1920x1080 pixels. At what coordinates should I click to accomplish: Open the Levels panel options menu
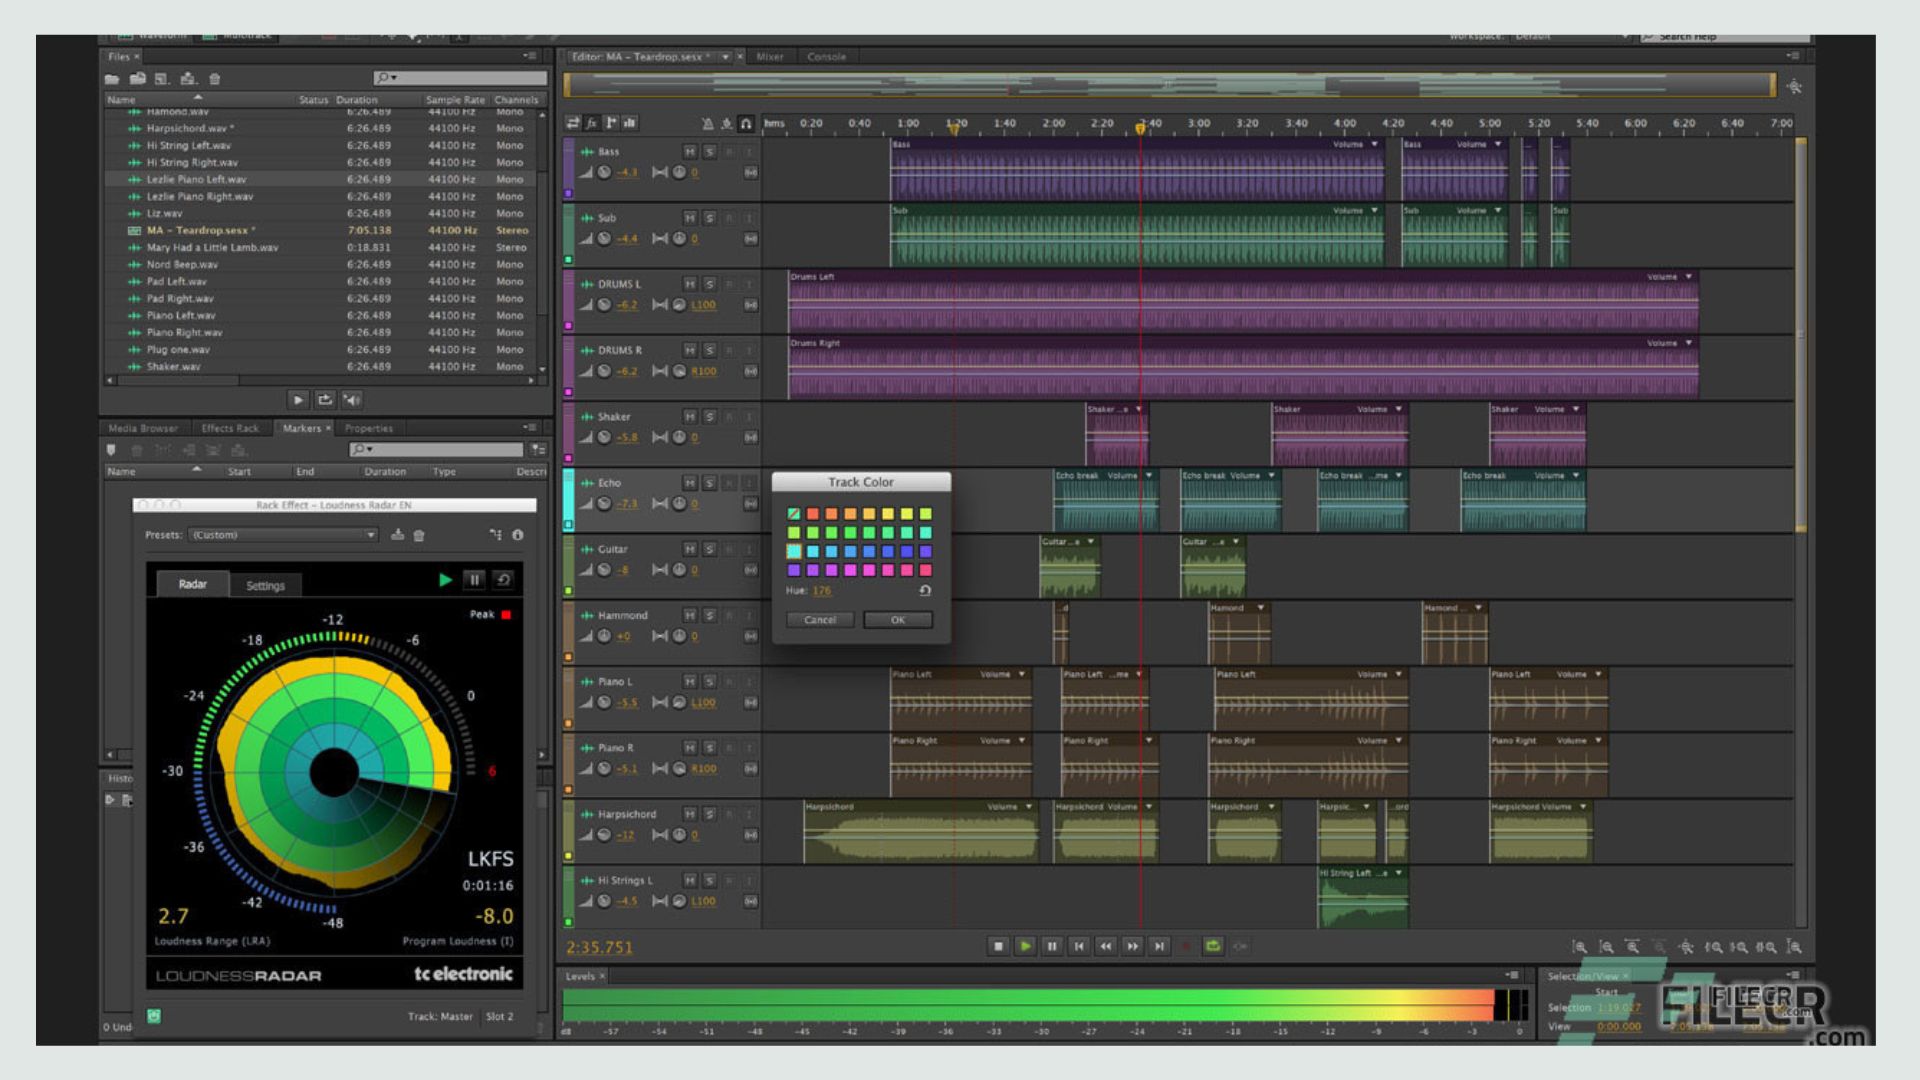1511,976
